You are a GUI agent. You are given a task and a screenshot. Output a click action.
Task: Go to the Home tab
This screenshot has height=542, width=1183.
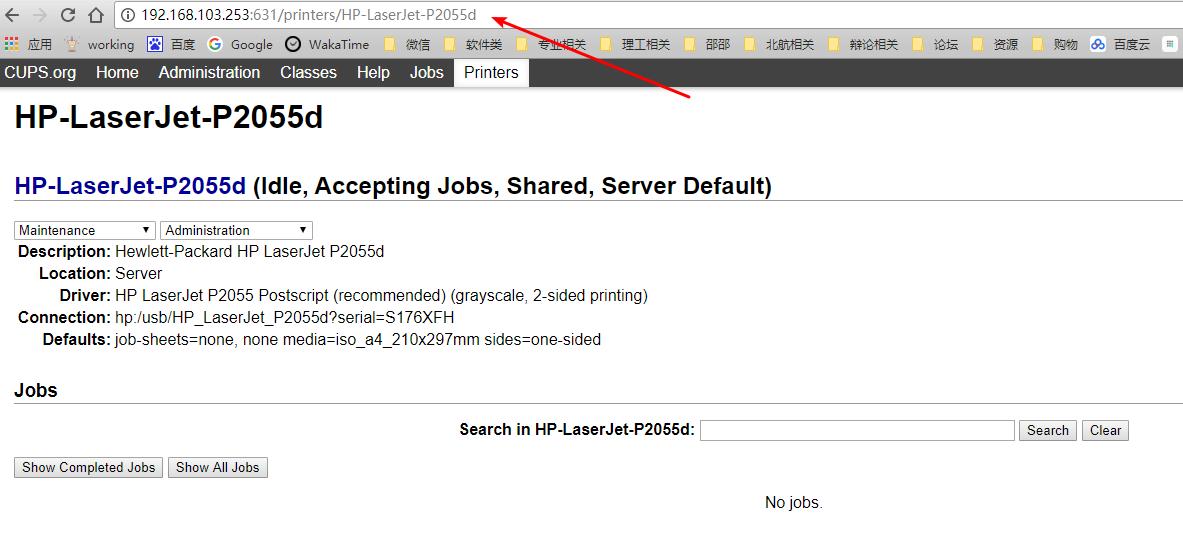(117, 72)
